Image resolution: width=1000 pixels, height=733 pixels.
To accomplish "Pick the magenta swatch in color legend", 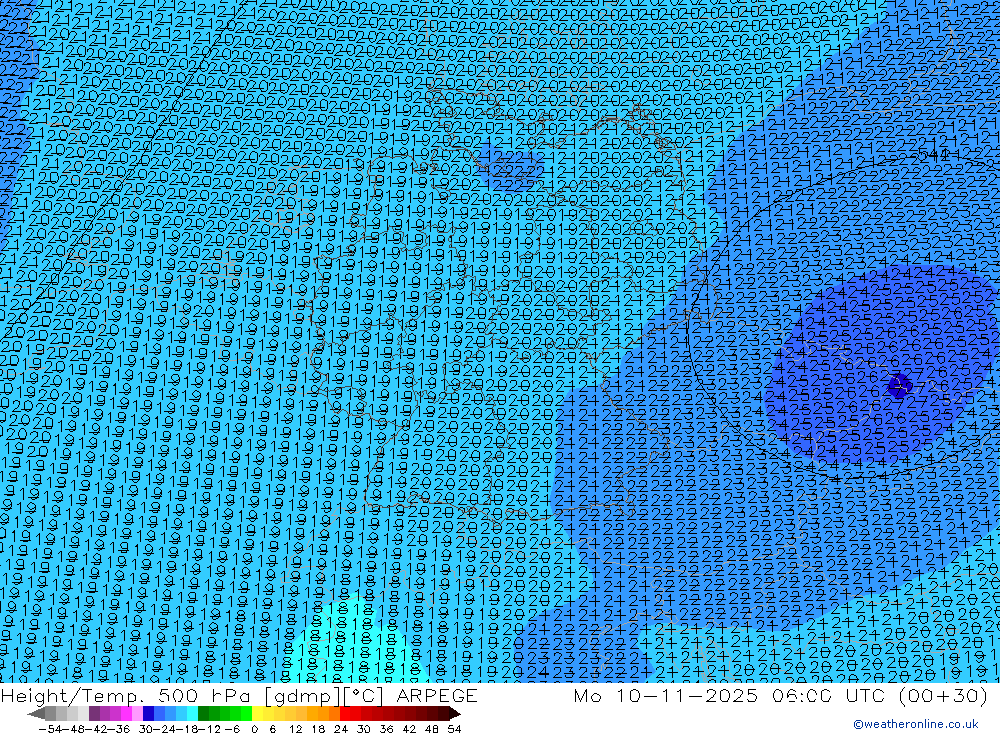I will click(x=126, y=714).
